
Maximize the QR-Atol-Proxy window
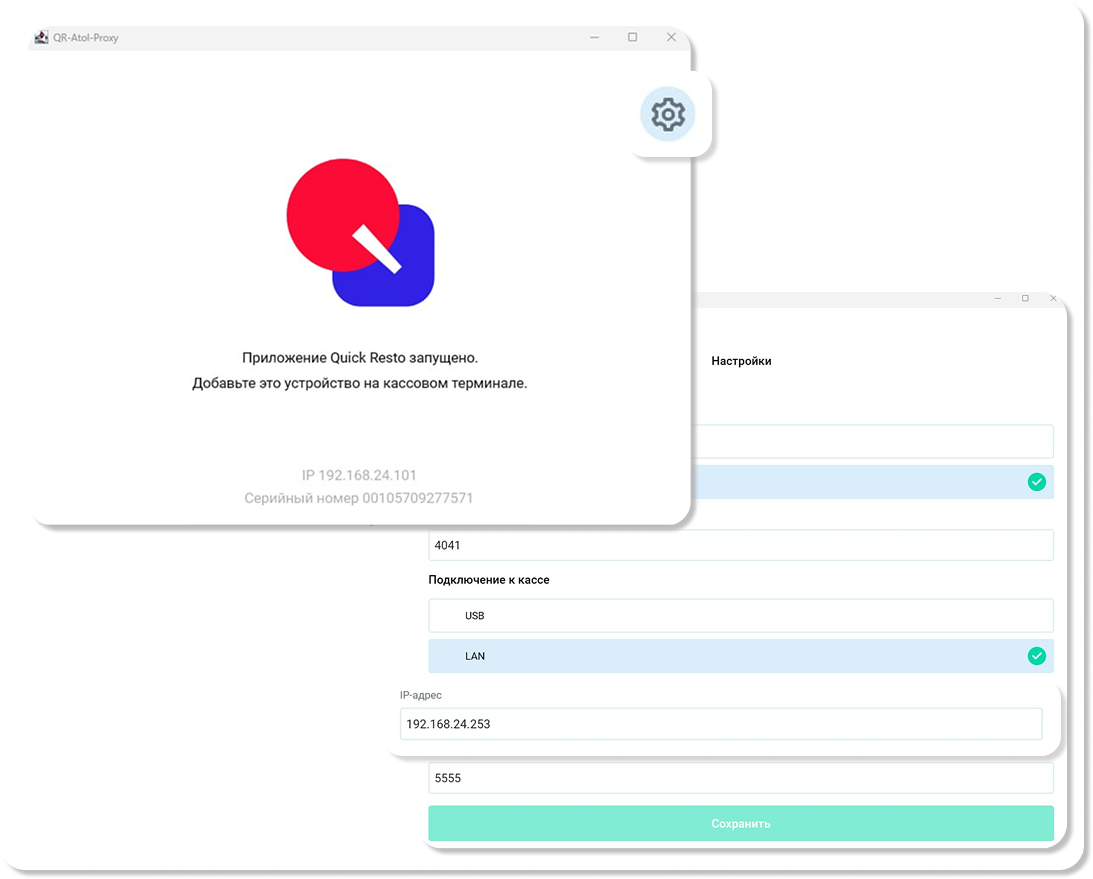(x=632, y=37)
